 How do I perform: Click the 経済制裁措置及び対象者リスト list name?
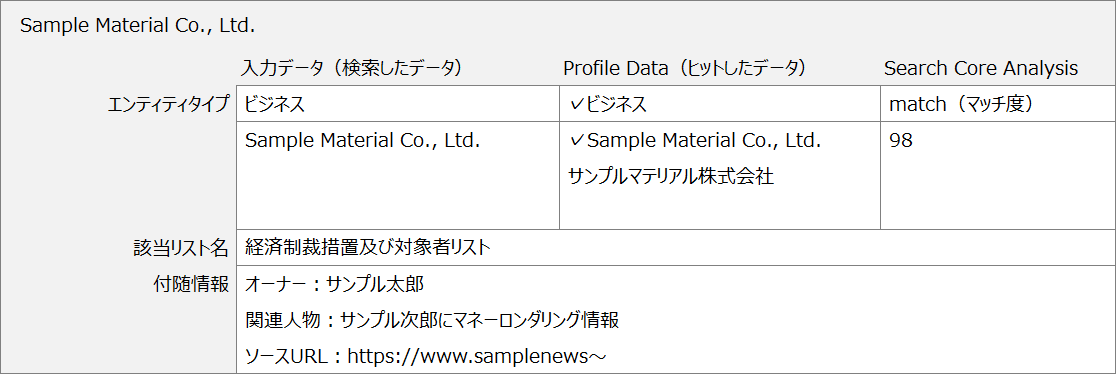pyautogui.click(x=367, y=248)
